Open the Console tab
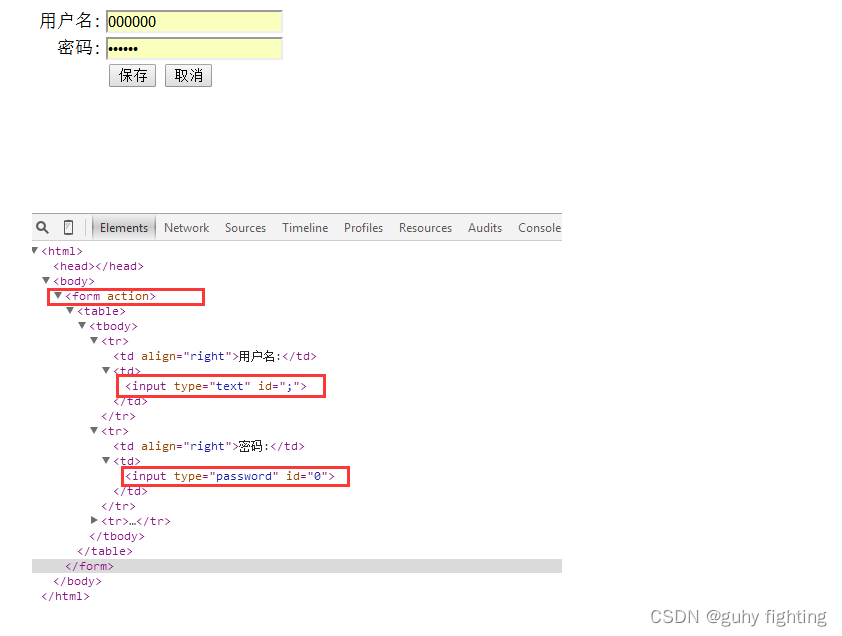 pyautogui.click(x=539, y=228)
